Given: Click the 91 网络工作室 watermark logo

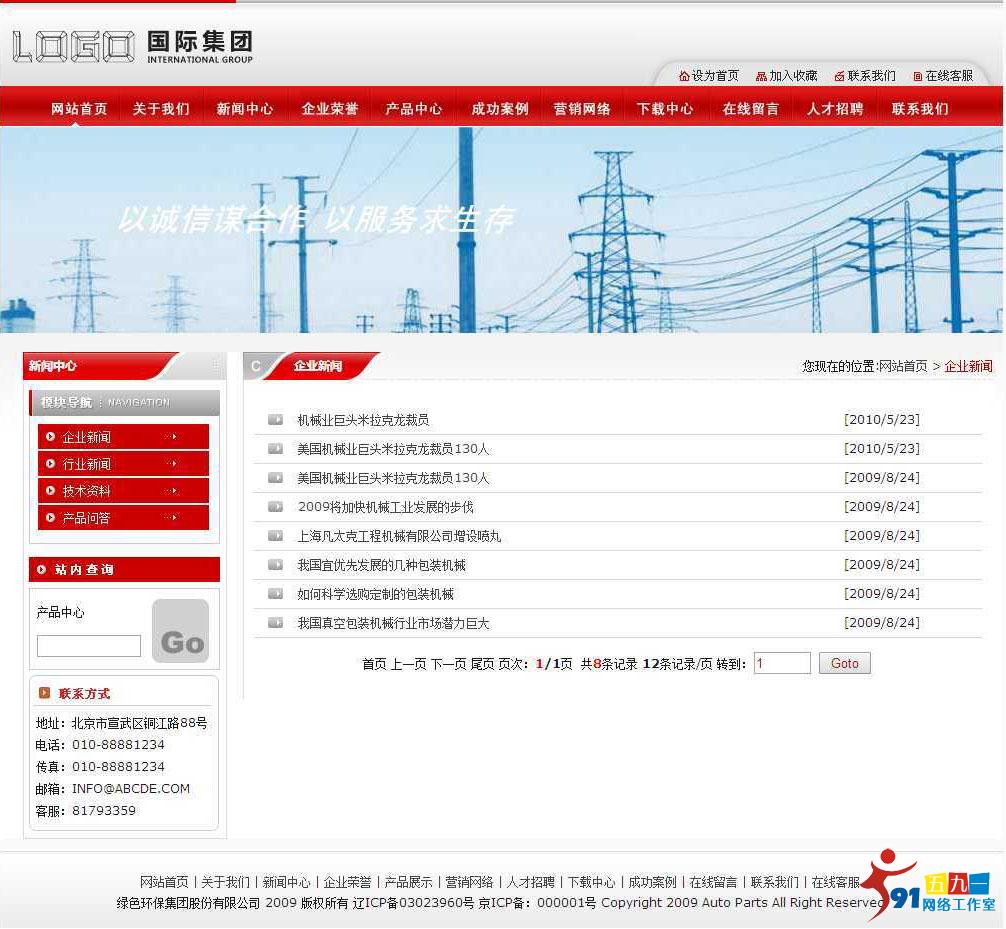Looking at the screenshot, I should [x=928, y=887].
